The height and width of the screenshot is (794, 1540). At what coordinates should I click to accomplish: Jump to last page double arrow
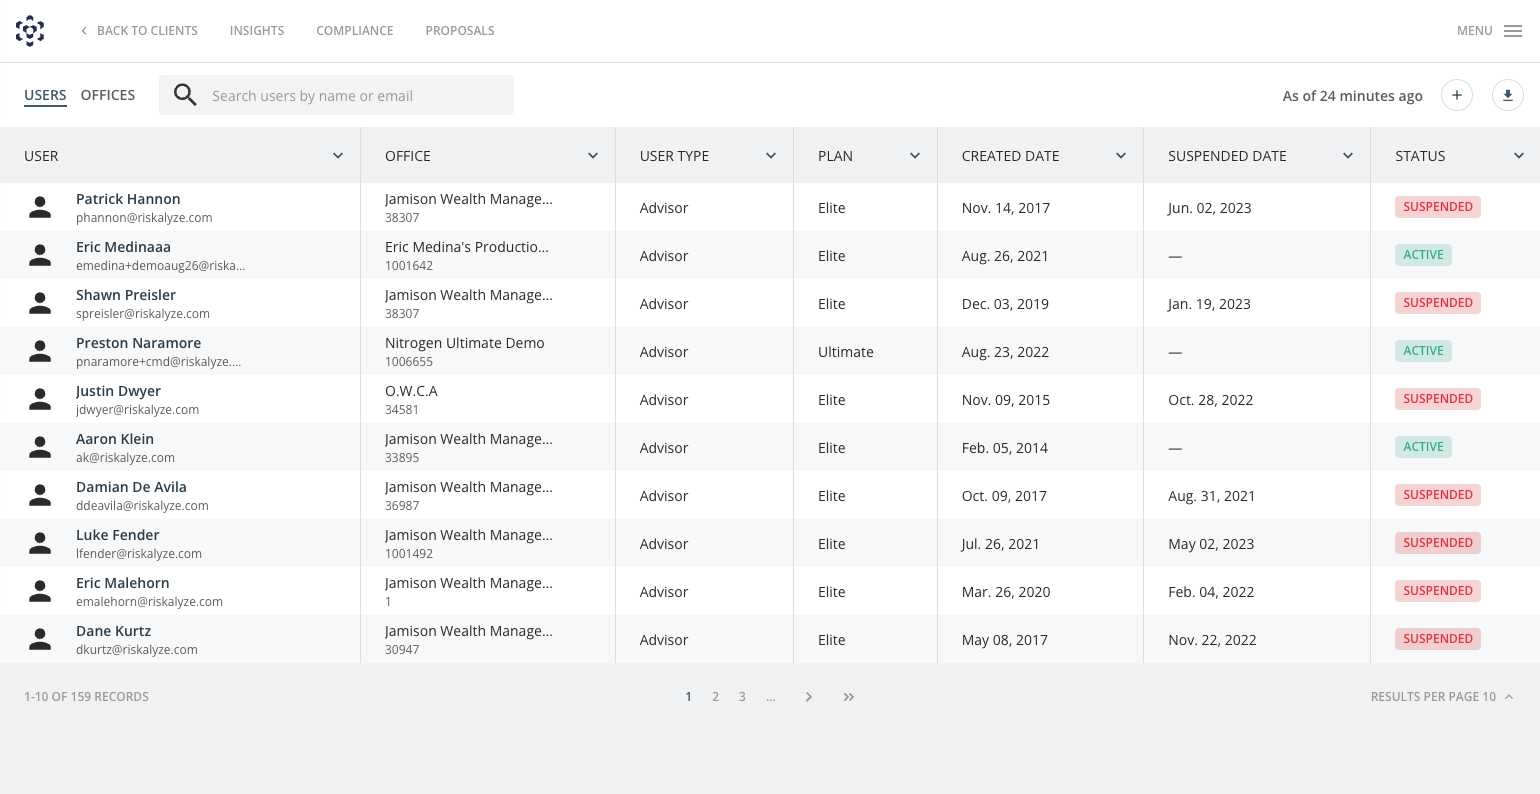coord(849,697)
